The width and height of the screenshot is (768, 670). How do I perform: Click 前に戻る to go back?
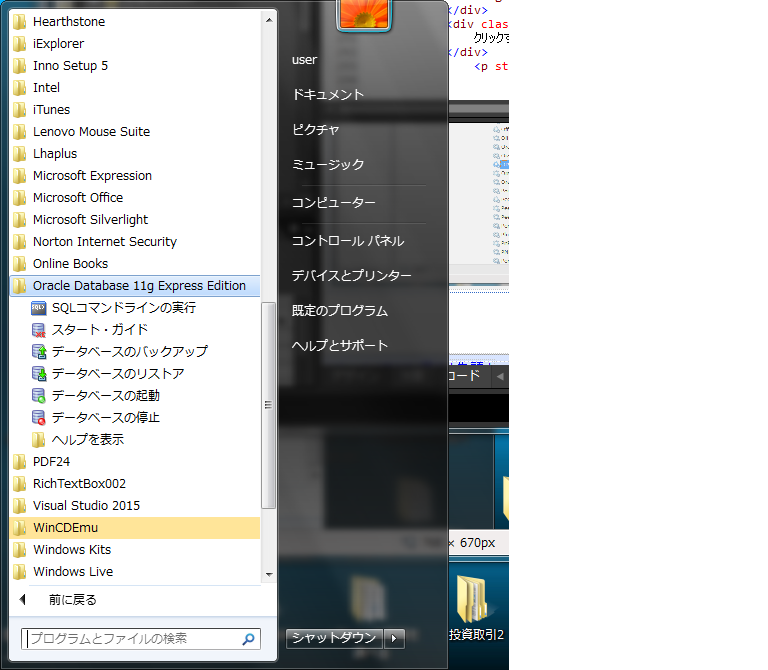coord(72,600)
